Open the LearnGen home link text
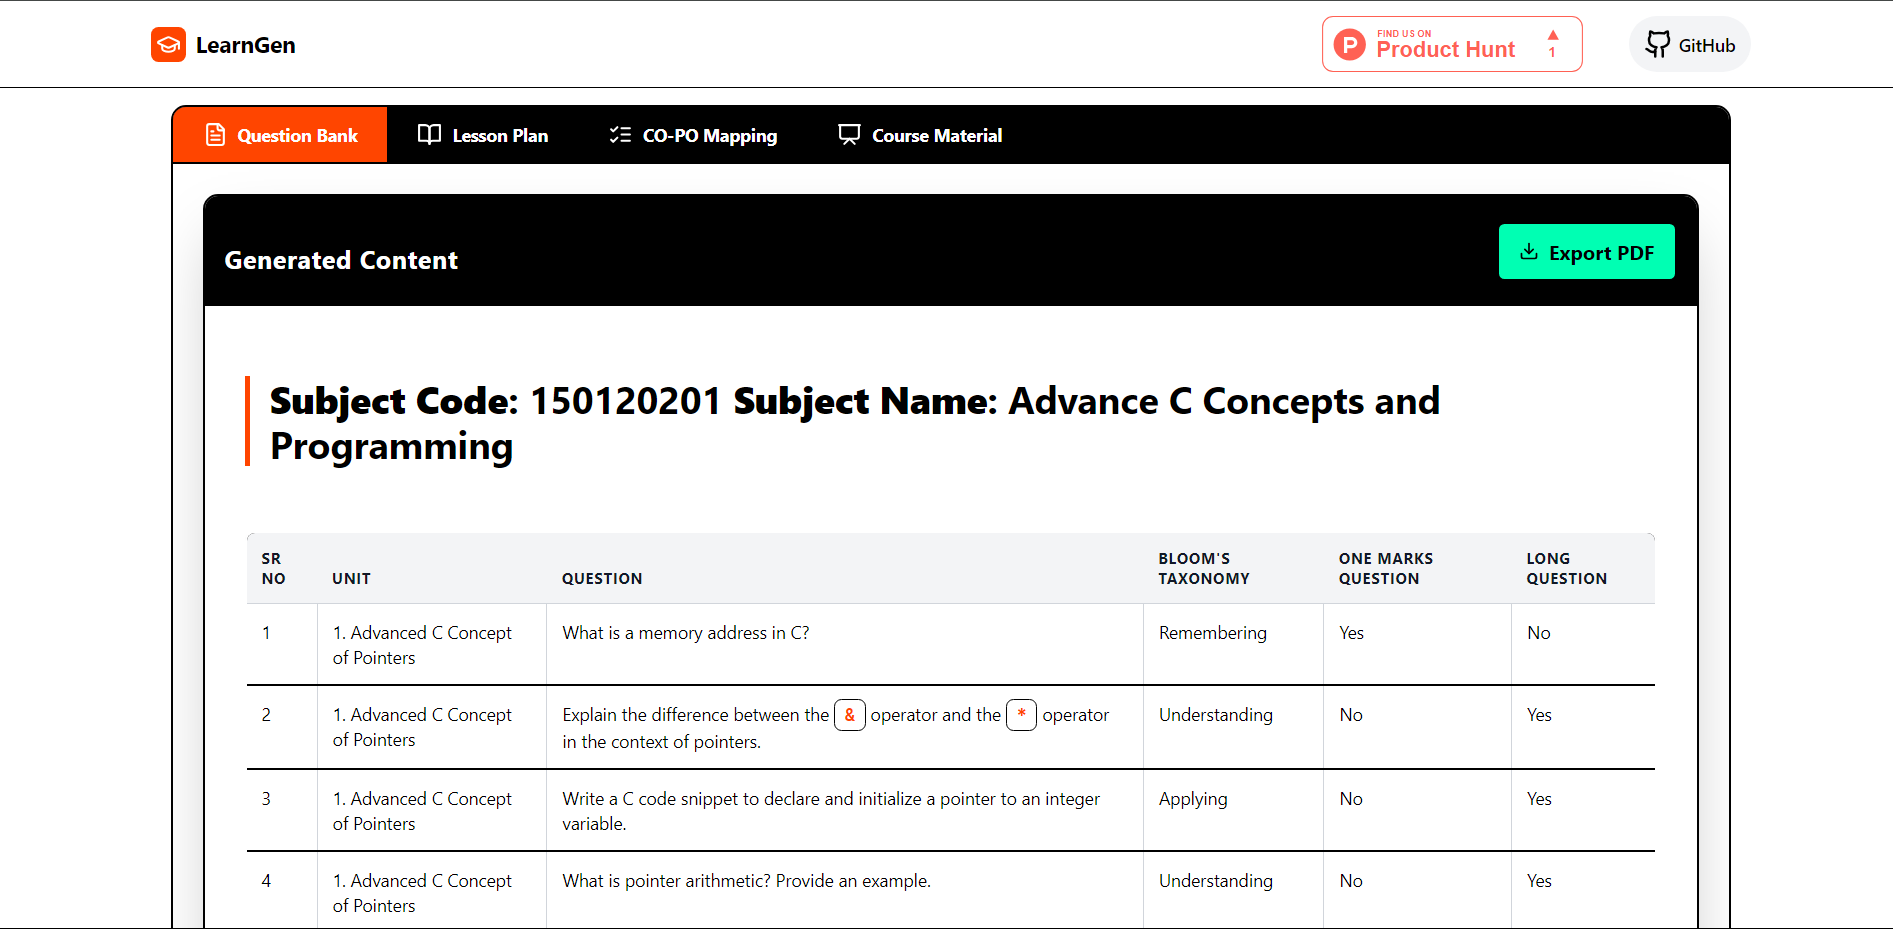This screenshot has width=1893, height=929. pyautogui.click(x=245, y=45)
